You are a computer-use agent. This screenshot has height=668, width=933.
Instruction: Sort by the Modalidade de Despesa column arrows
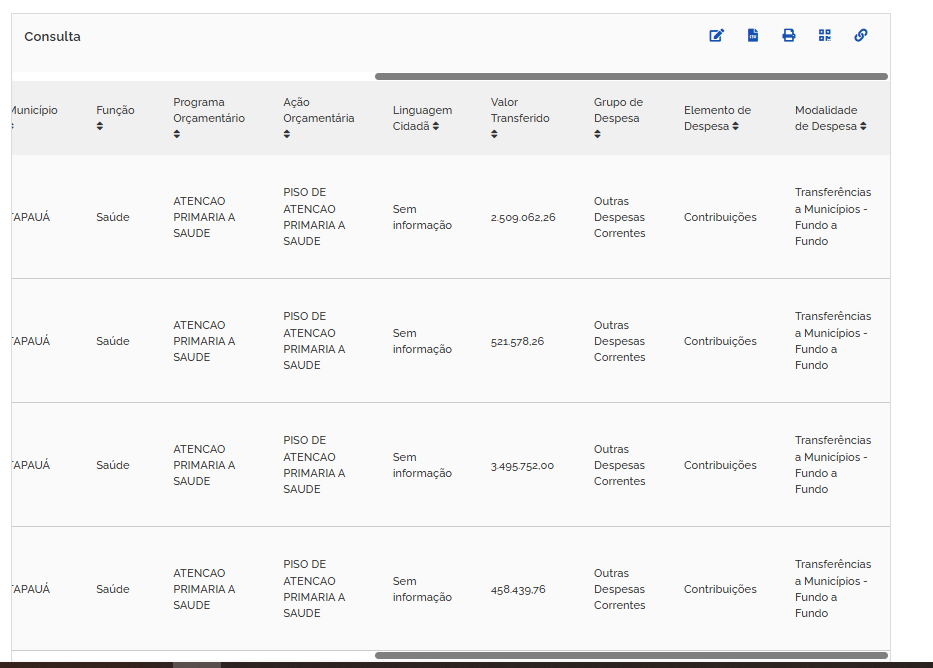coord(863,126)
